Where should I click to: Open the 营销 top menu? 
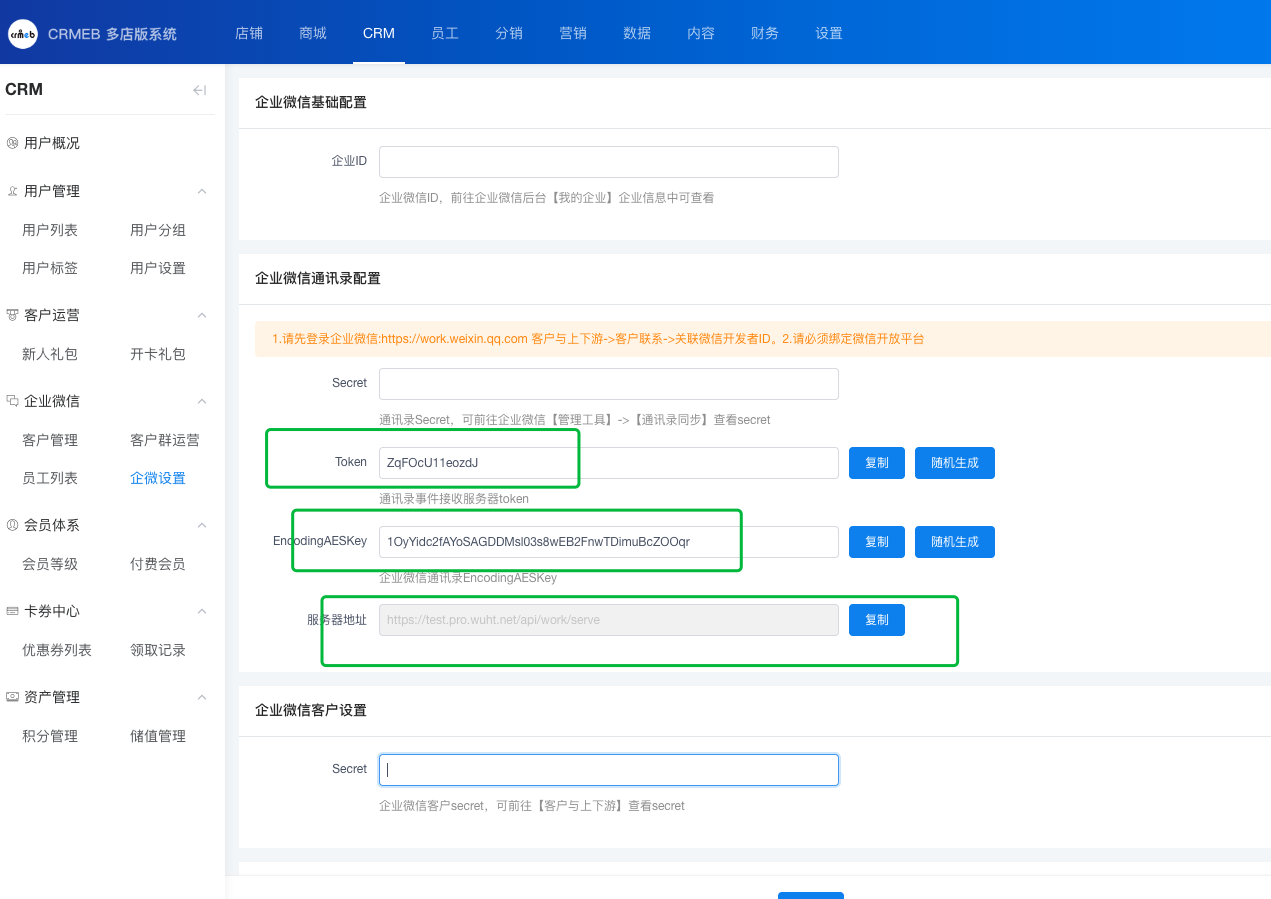(x=573, y=33)
